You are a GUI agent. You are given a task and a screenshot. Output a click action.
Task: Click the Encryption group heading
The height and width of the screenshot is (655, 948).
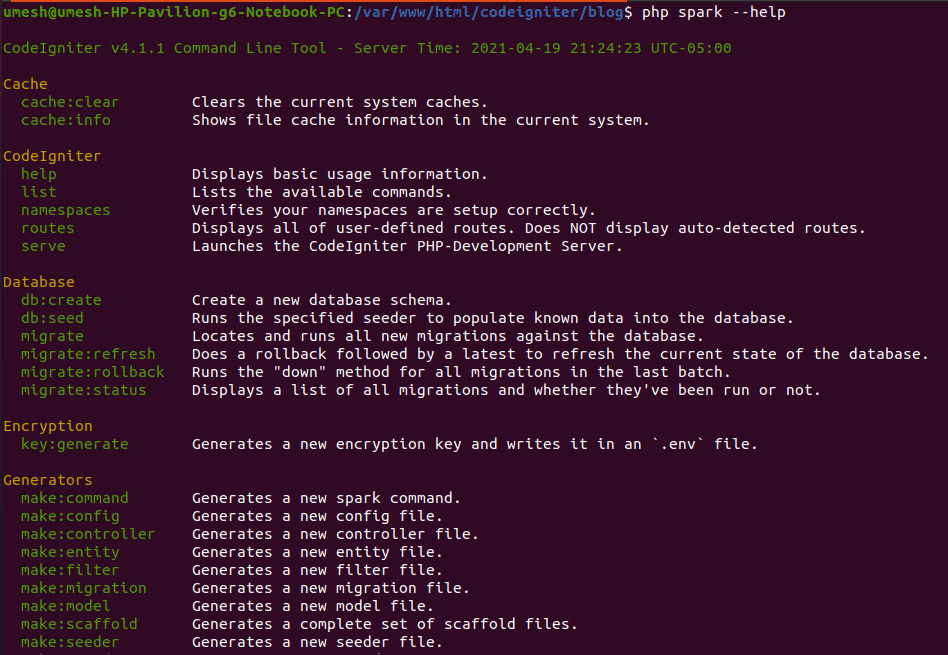[x=48, y=426]
